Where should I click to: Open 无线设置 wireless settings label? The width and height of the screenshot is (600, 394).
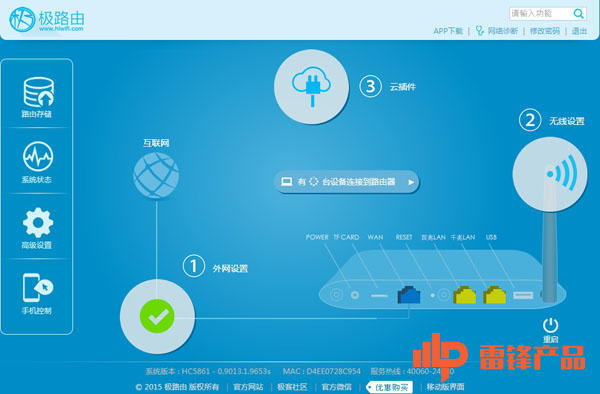click(567, 121)
